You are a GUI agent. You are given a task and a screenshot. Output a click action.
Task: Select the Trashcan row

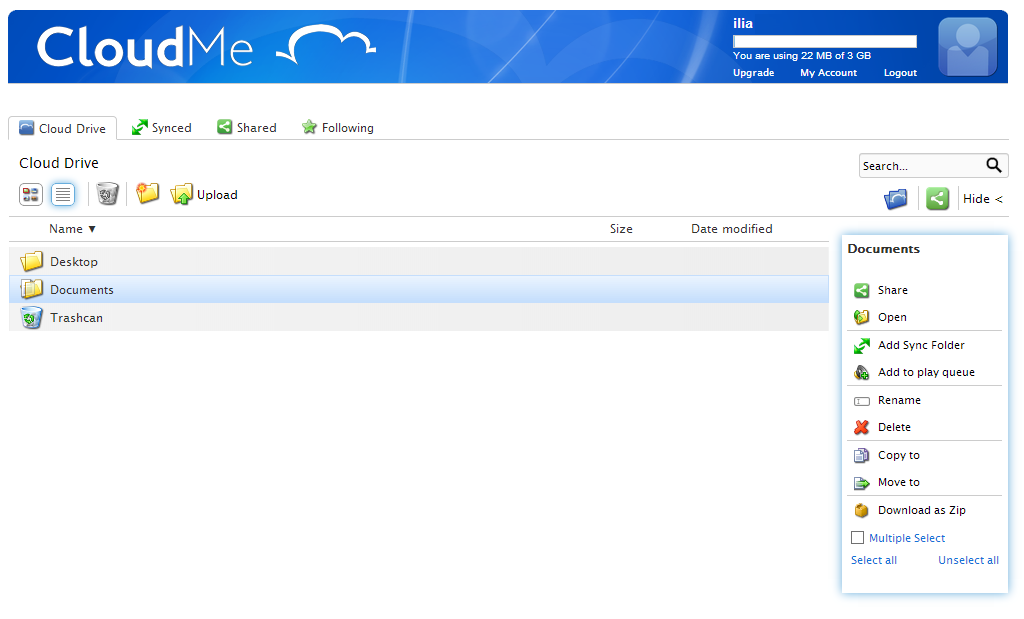[x=419, y=317]
